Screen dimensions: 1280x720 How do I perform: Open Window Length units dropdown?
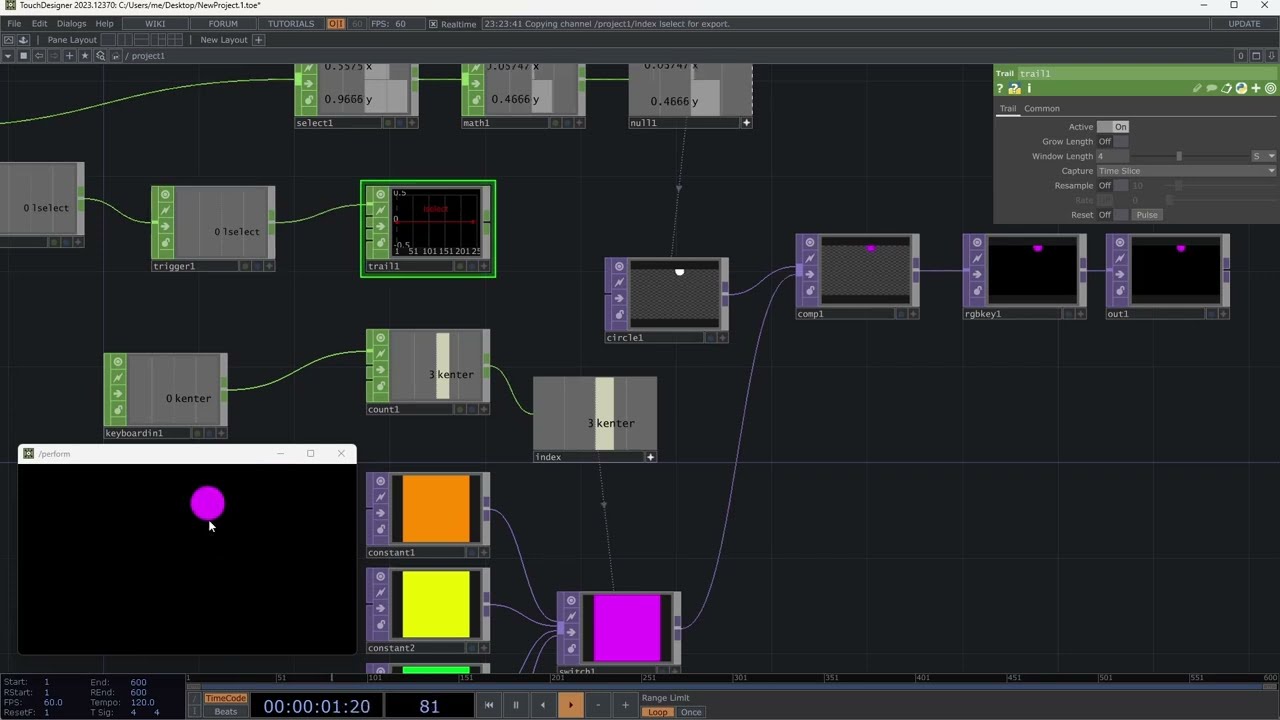(1264, 156)
